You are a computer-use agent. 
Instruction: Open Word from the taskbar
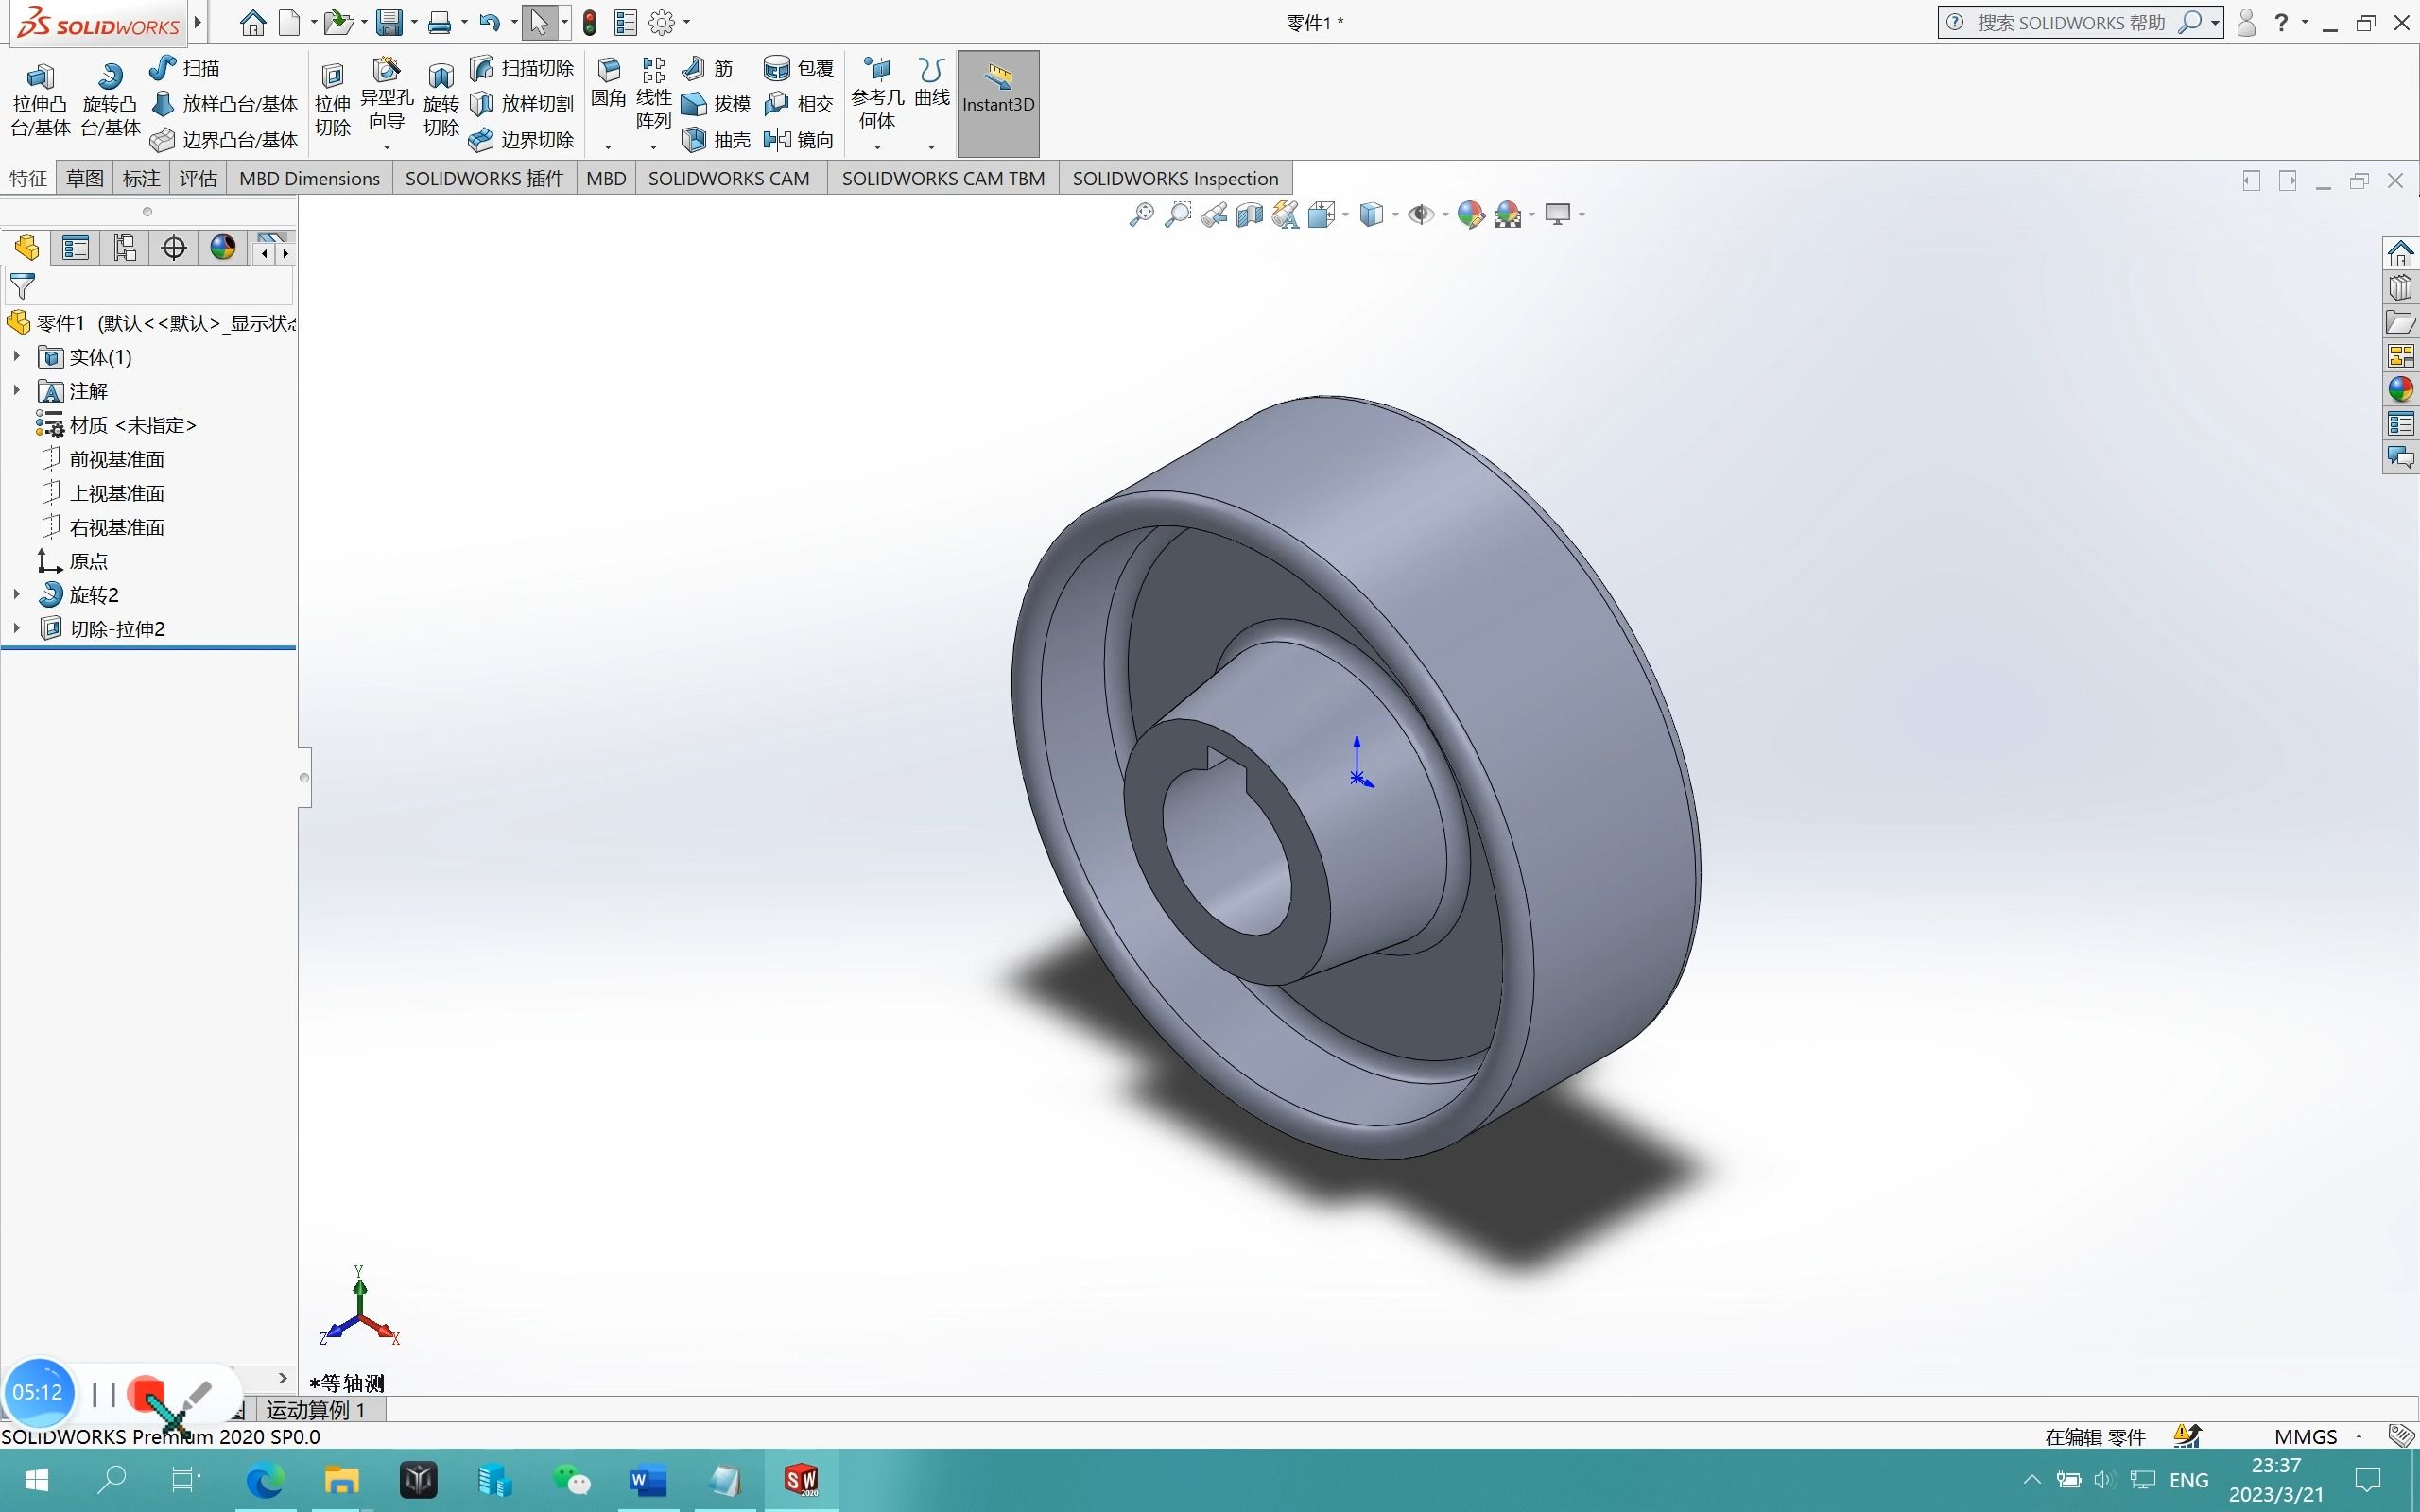[648, 1480]
